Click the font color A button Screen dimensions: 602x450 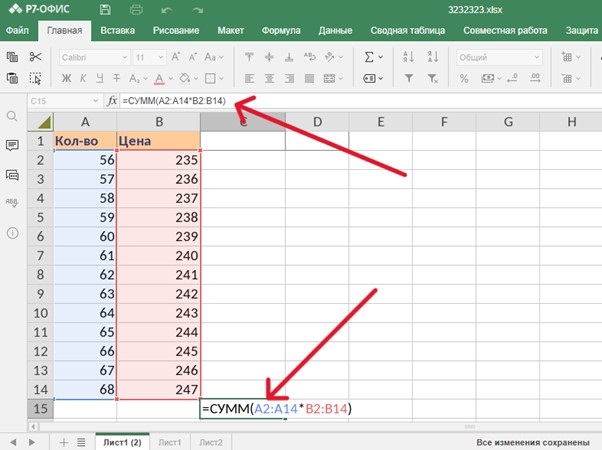point(161,78)
